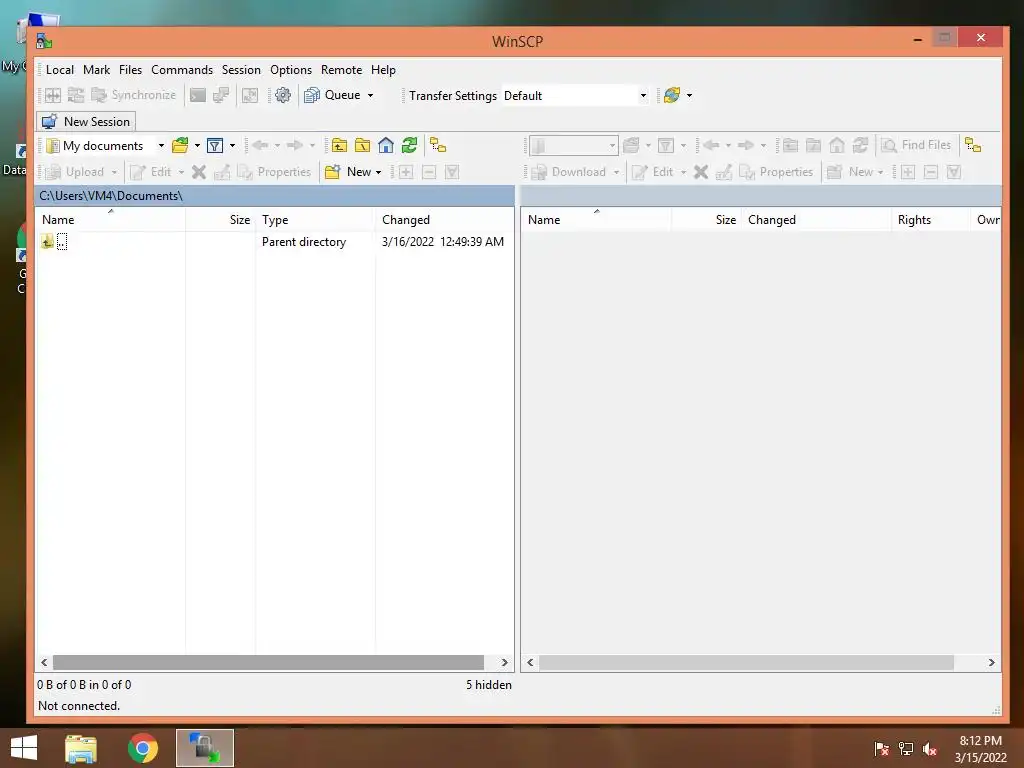The height and width of the screenshot is (768, 1024).
Task: Go to local parent directory icon
Action: pyautogui.click(x=339, y=146)
